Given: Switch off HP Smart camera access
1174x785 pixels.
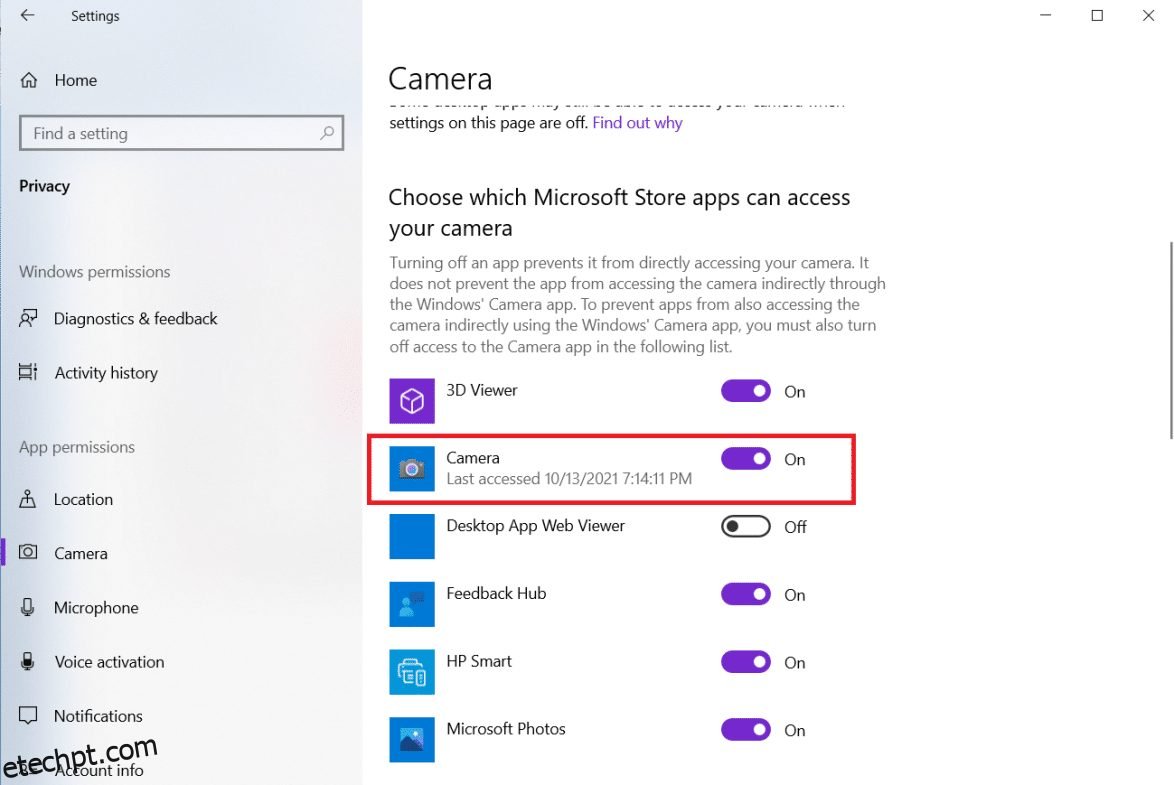Looking at the screenshot, I should point(746,662).
